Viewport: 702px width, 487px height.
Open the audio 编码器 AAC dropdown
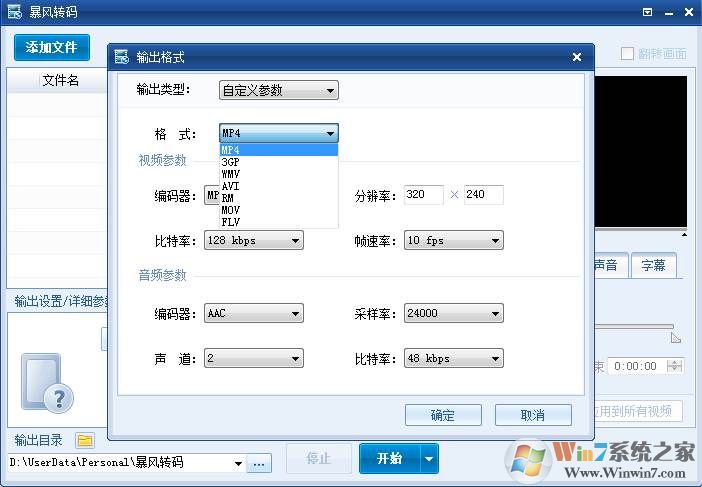pyautogui.click(x=253, y=313)
